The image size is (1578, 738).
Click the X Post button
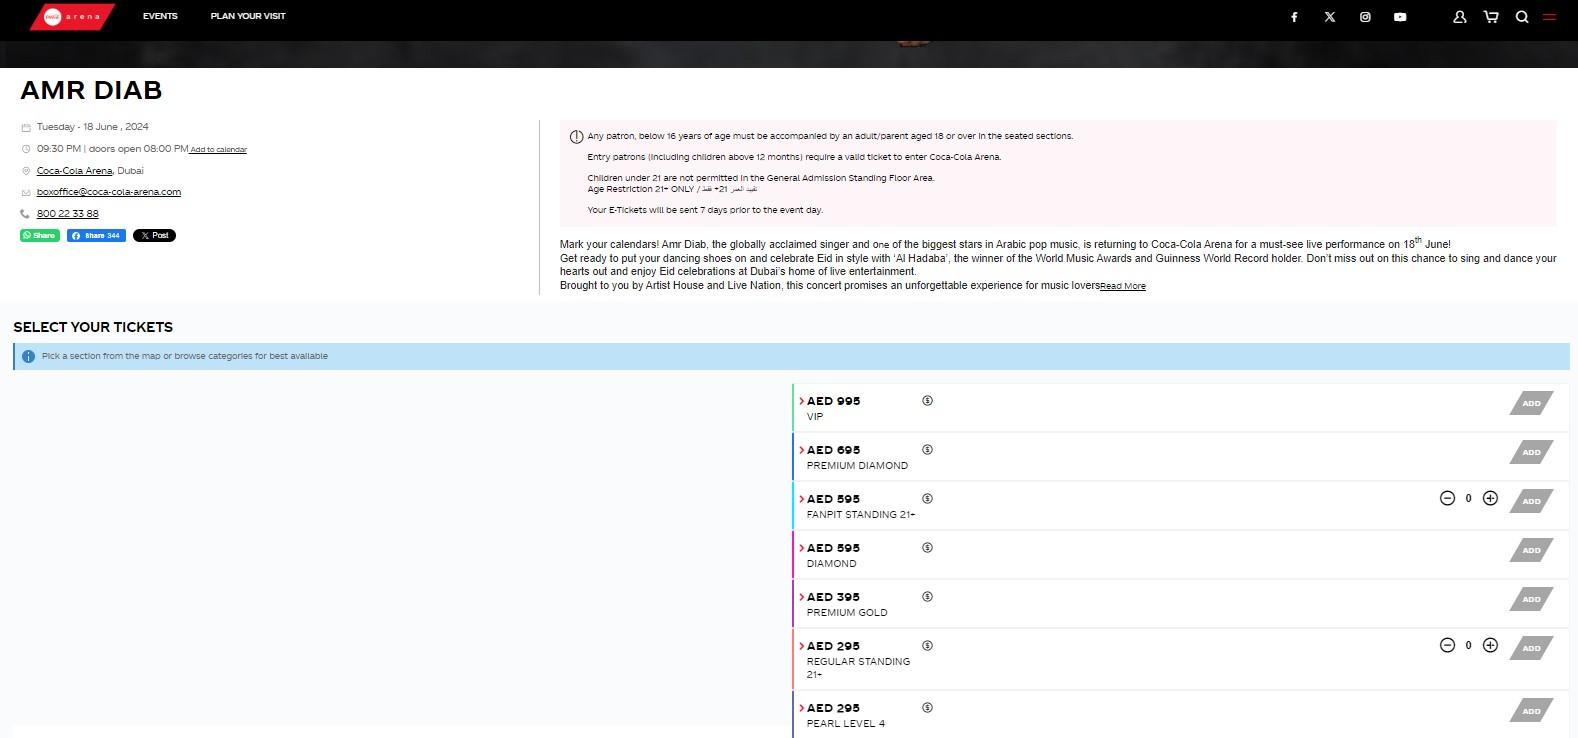tap(154, 236)
